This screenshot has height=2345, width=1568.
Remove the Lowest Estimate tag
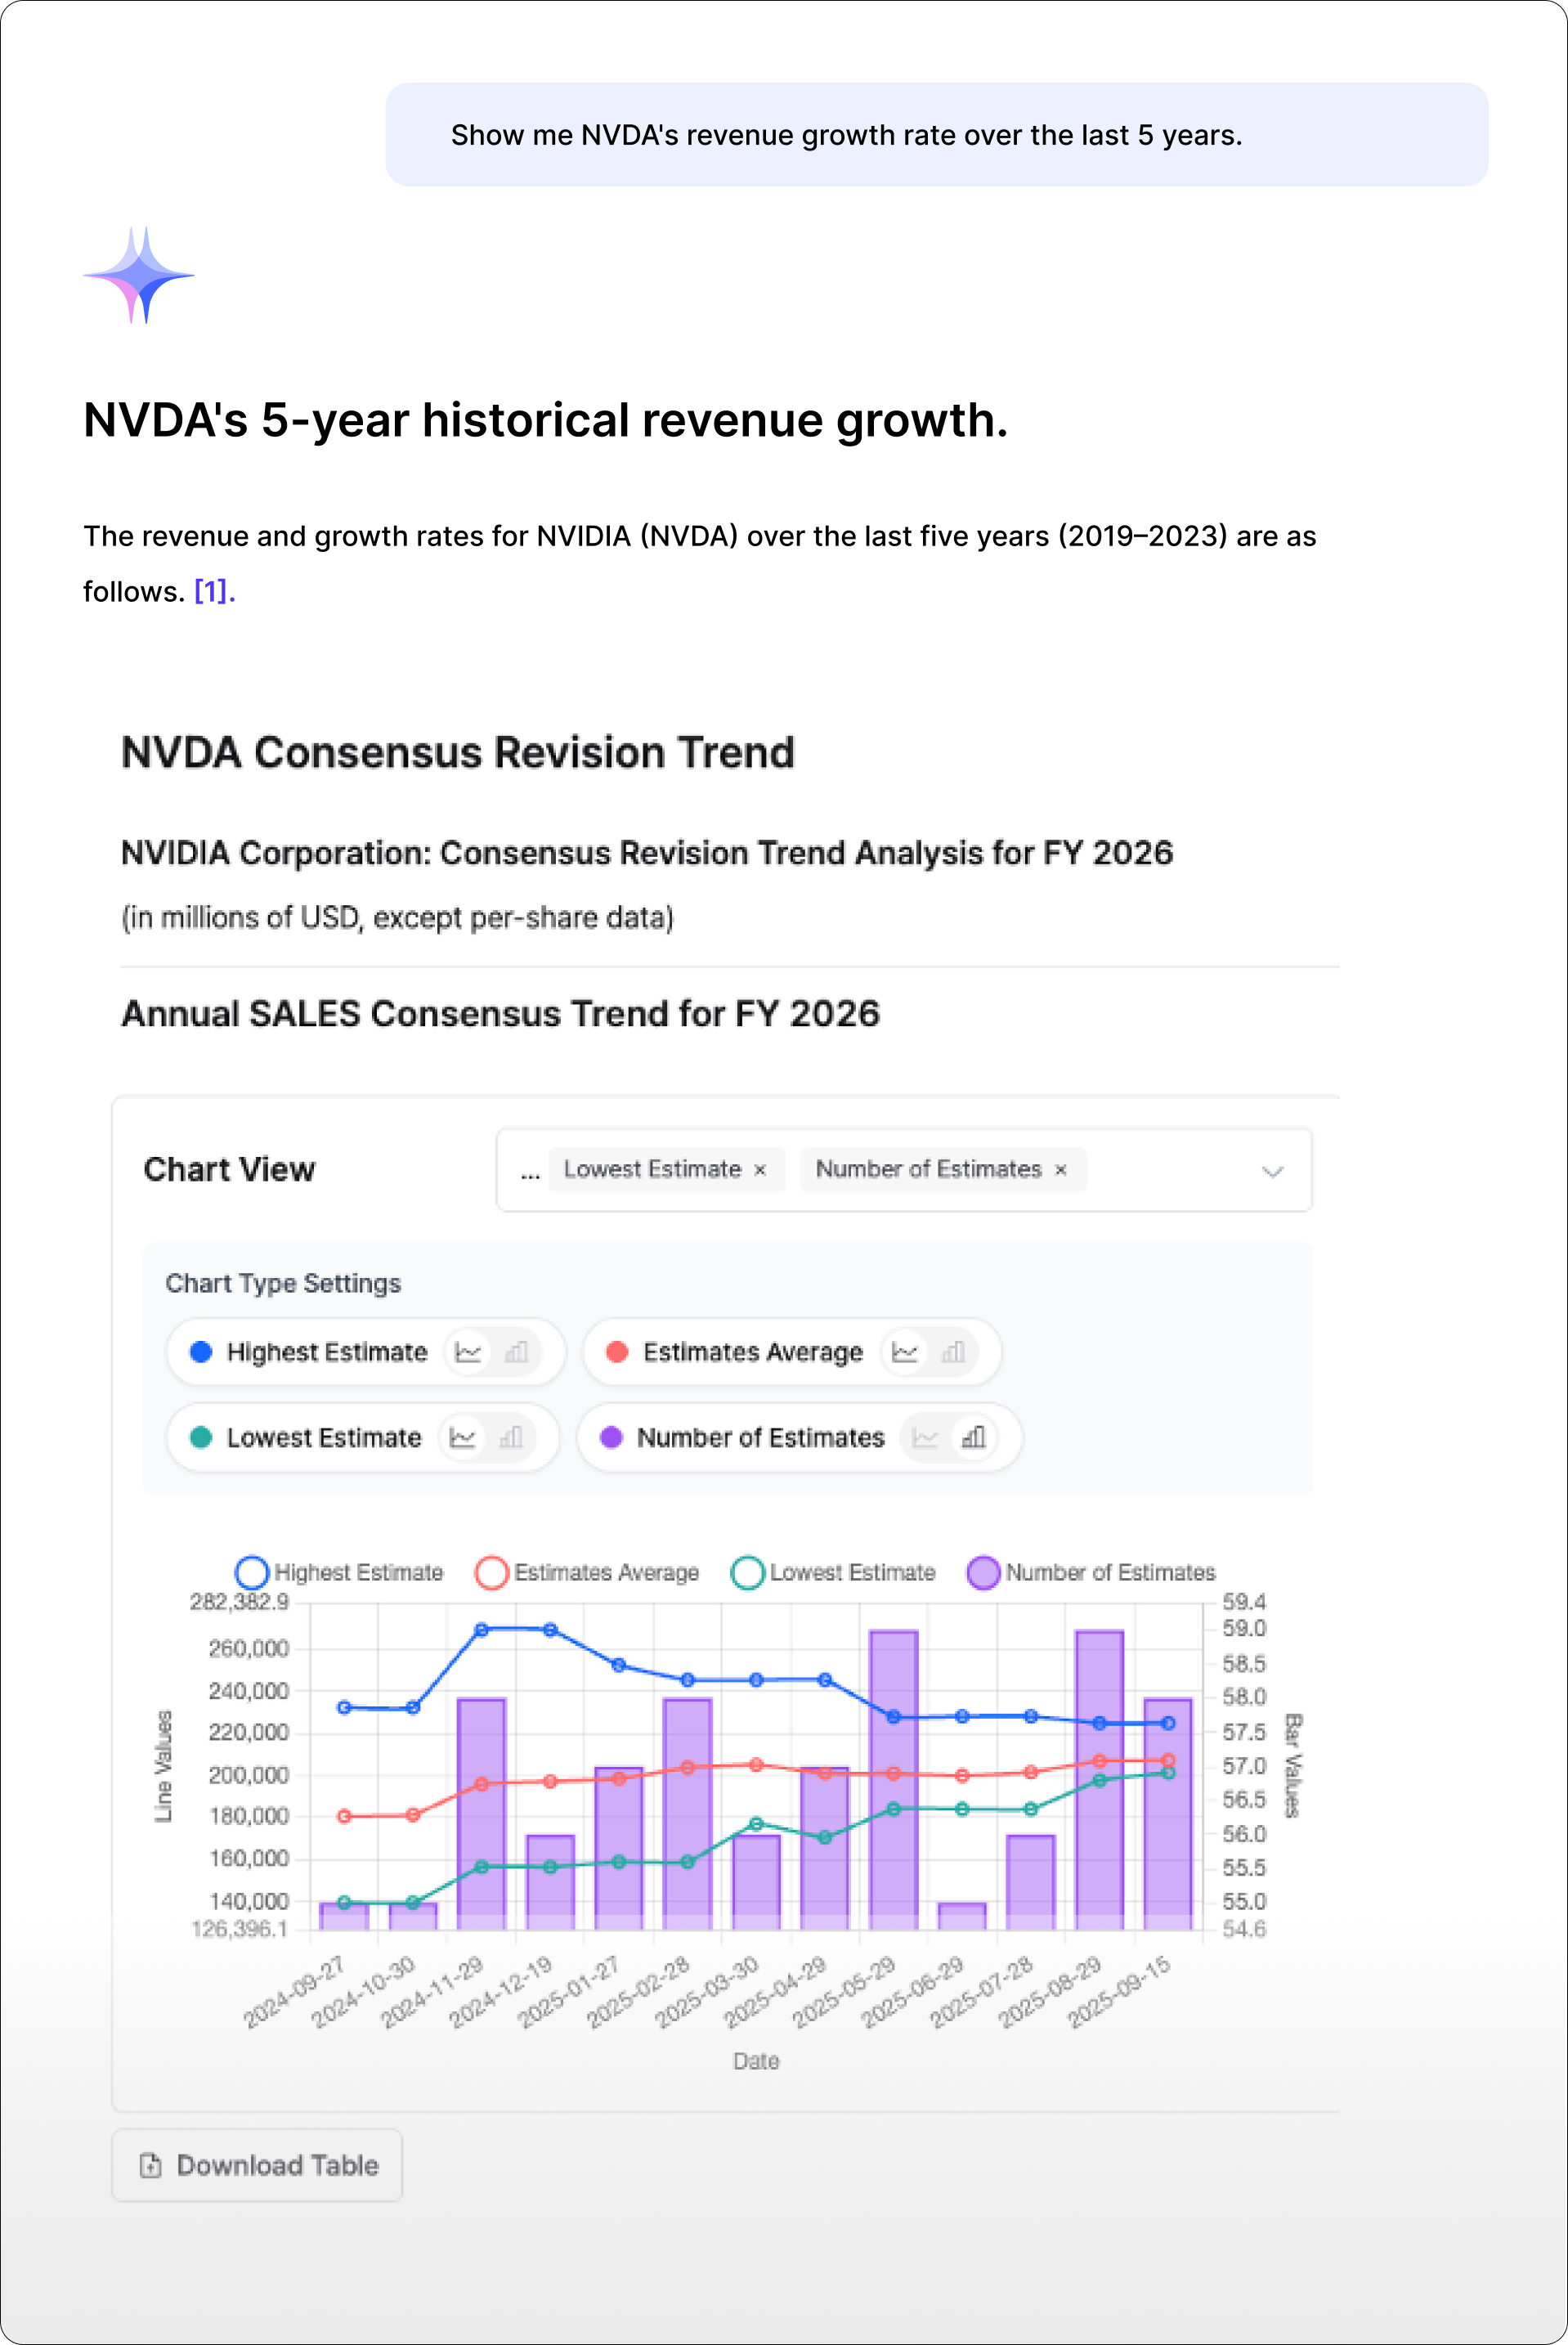760,1170
